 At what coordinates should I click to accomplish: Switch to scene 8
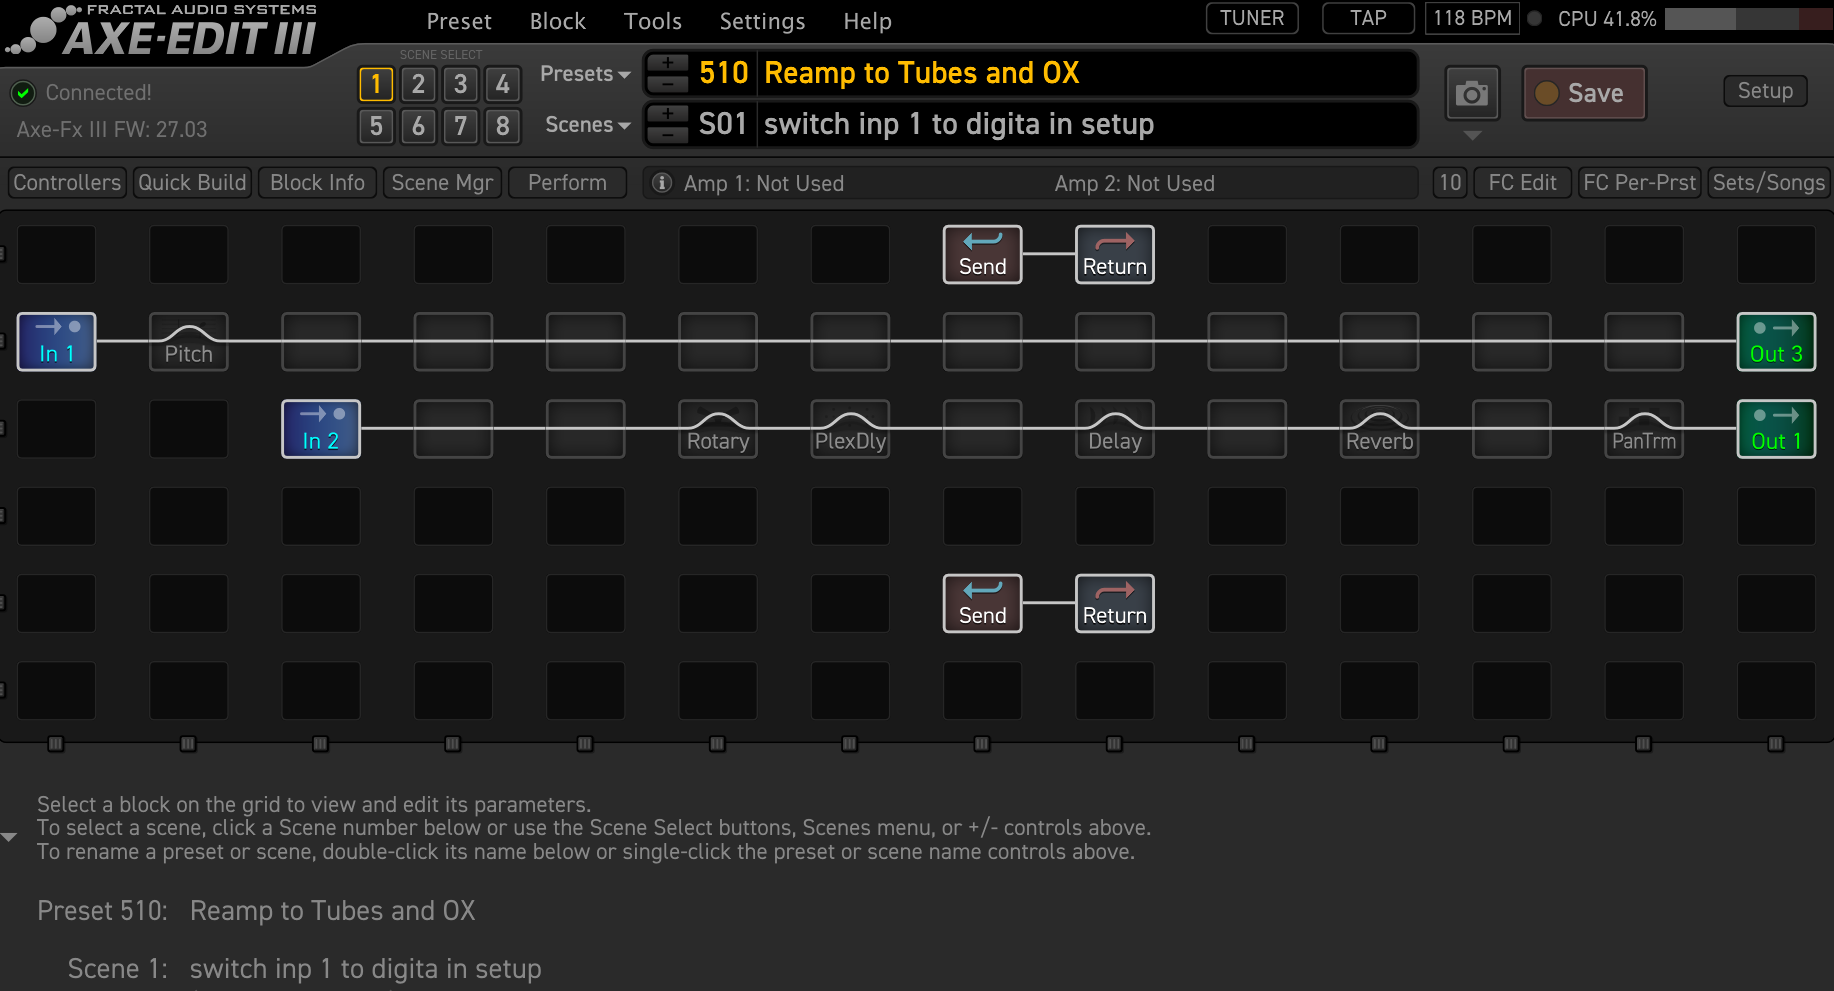502,127
